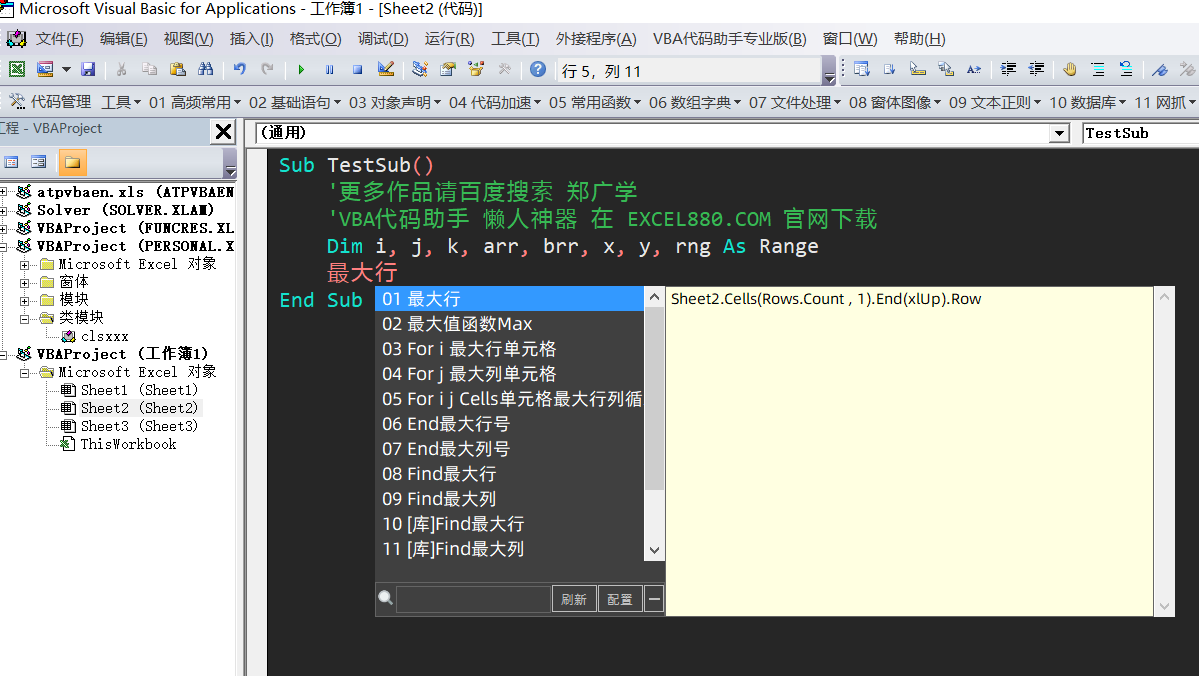
Task: Toggle Folders view with the highlighted folder icon
Action: tap(72, 162)
